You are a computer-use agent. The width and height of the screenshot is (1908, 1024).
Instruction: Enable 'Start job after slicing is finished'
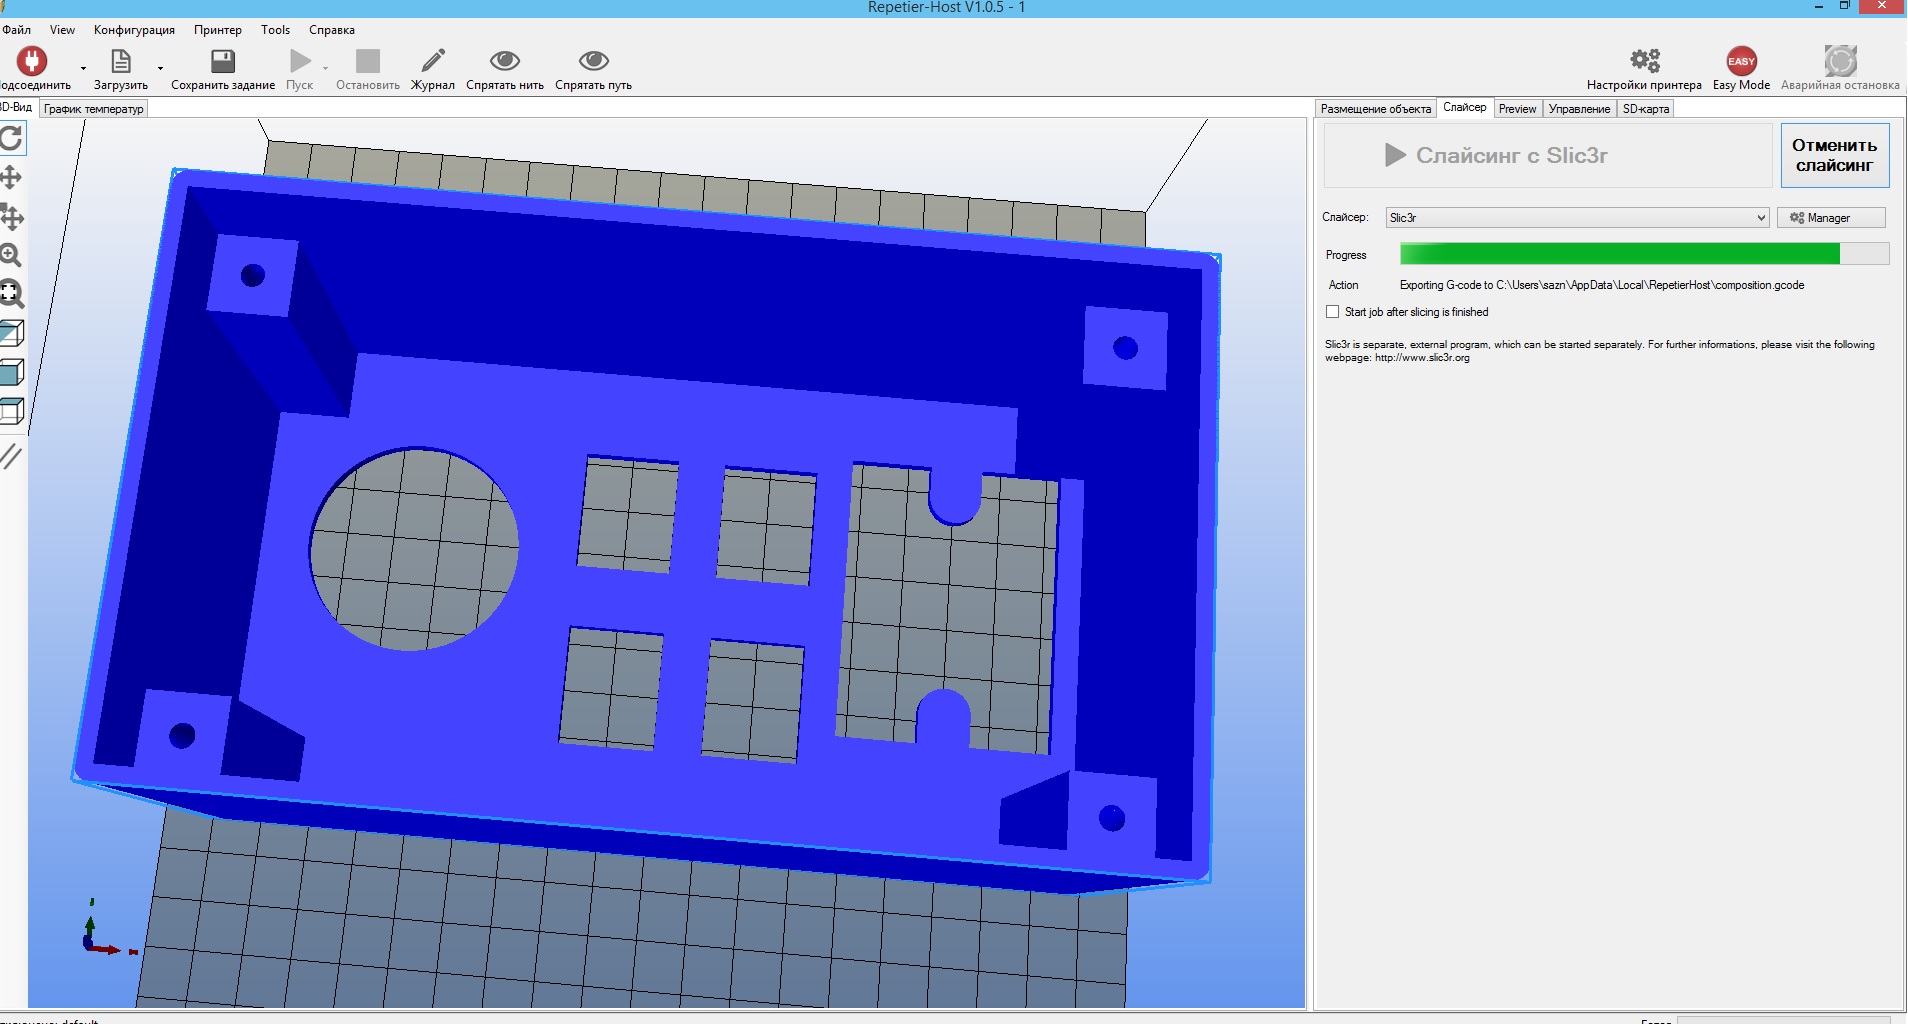click(x=1332, y=312)
